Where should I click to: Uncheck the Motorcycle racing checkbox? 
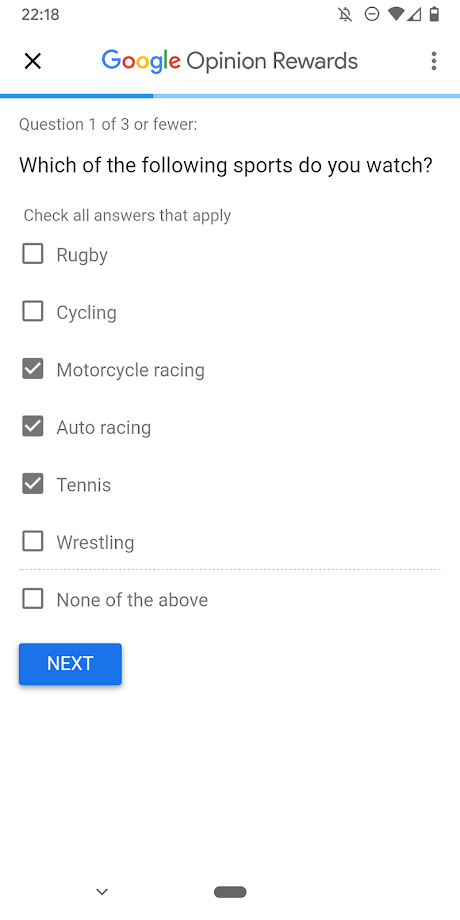pos(33,369)
